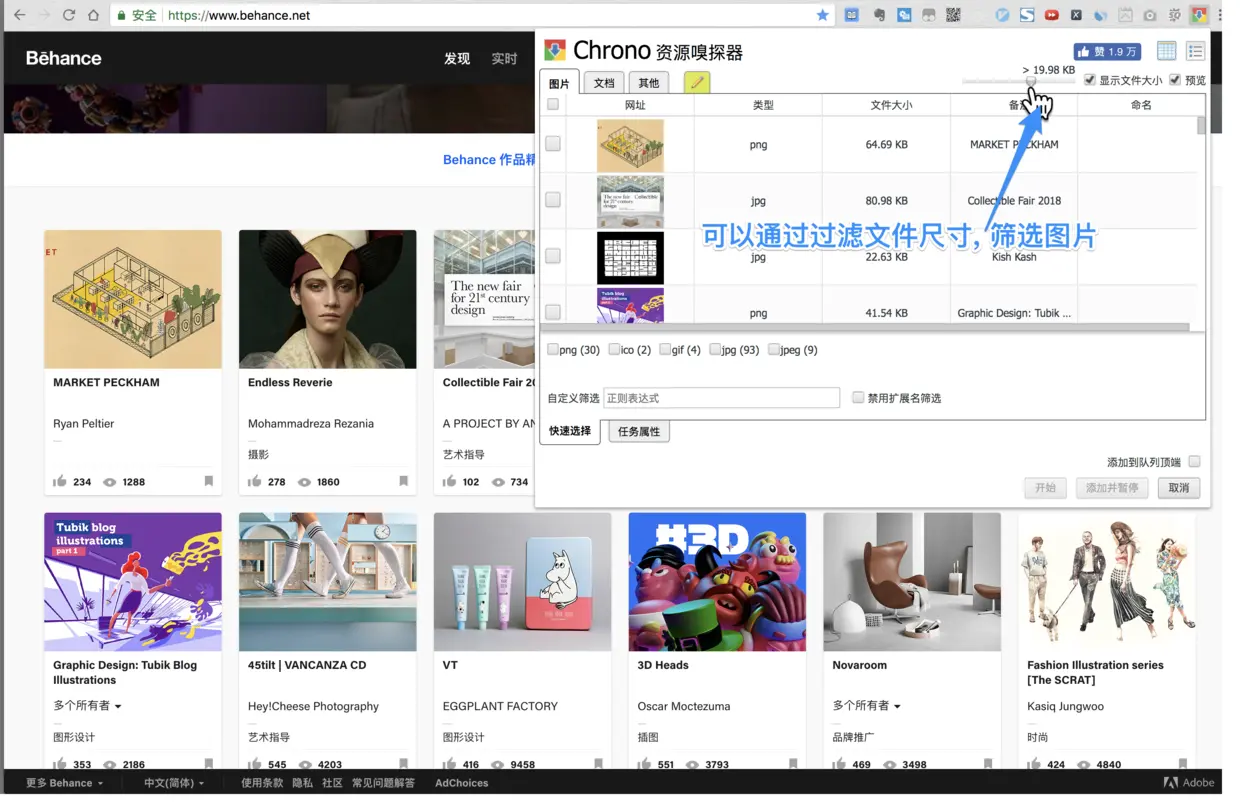Switch to the 文档 tab
The image size is (1240, 812).
click(x=604, y=83)
